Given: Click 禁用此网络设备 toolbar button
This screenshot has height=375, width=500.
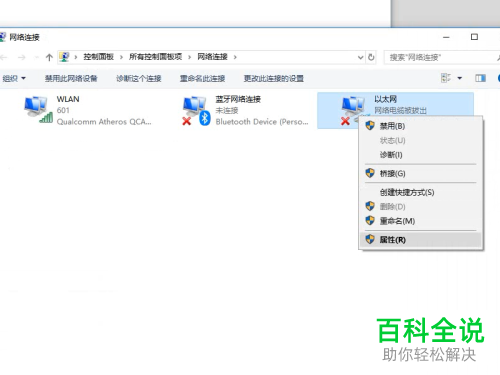Looking at the screenshot, I should coord(71,78).
